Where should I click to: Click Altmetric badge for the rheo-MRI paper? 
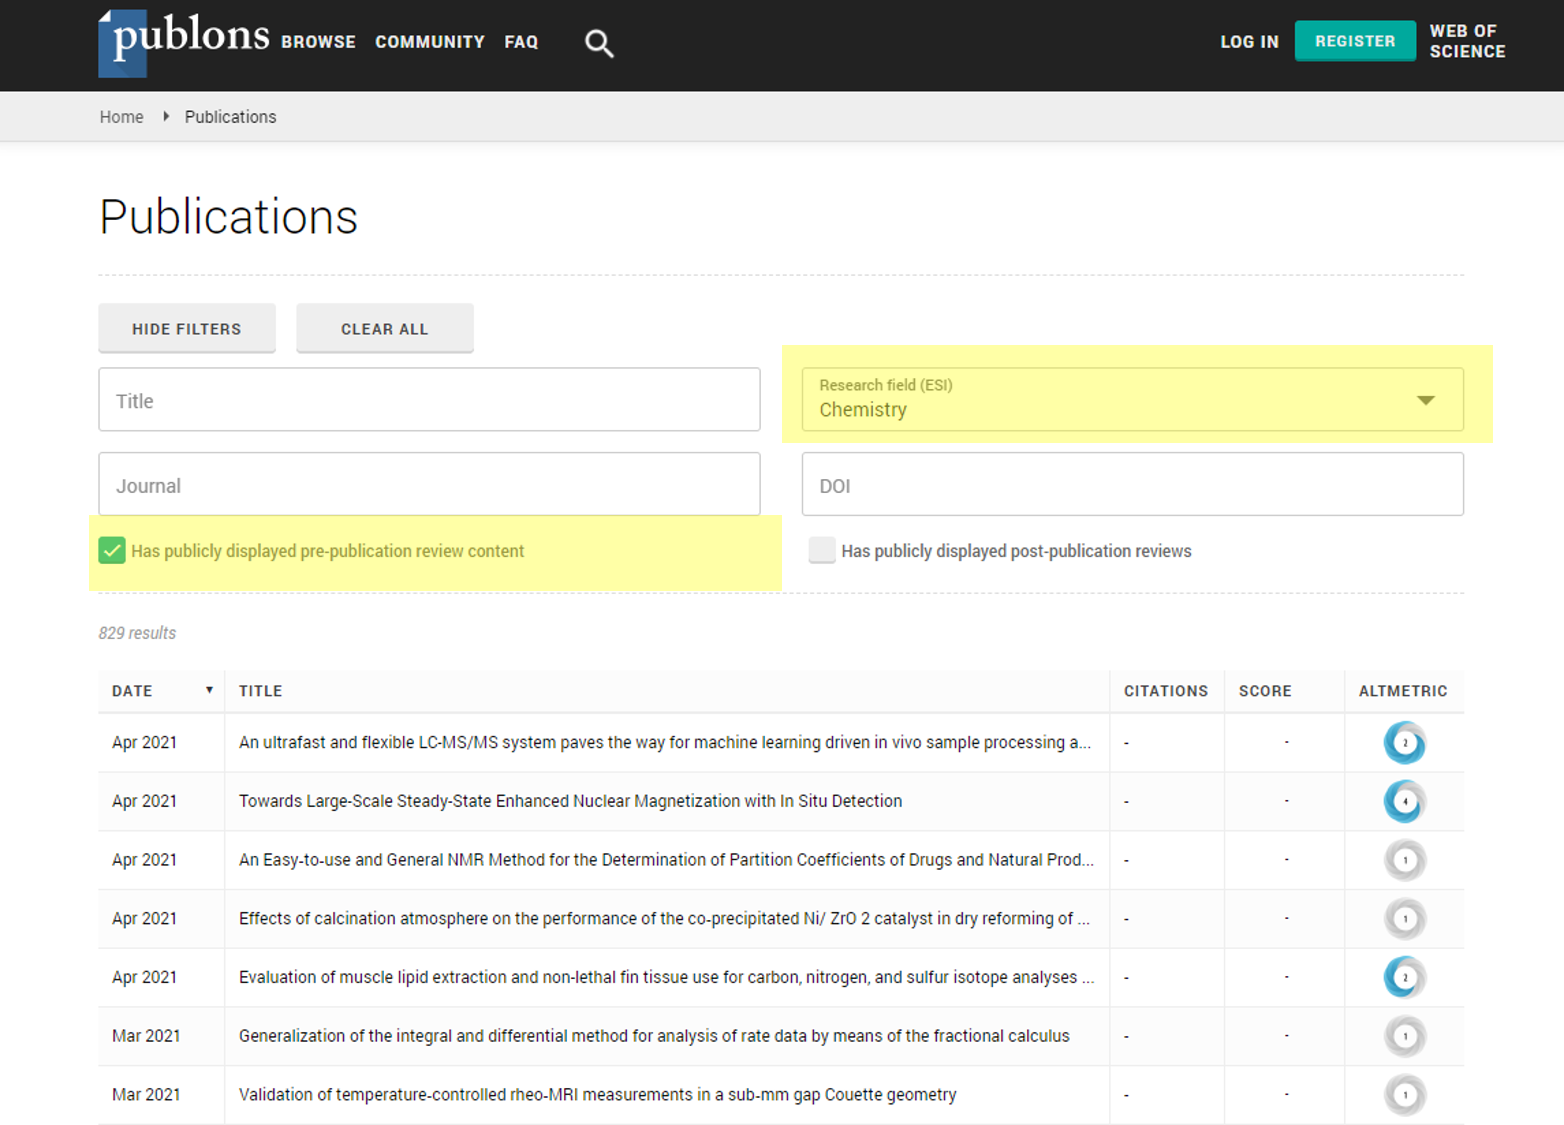(1404, 1094)
